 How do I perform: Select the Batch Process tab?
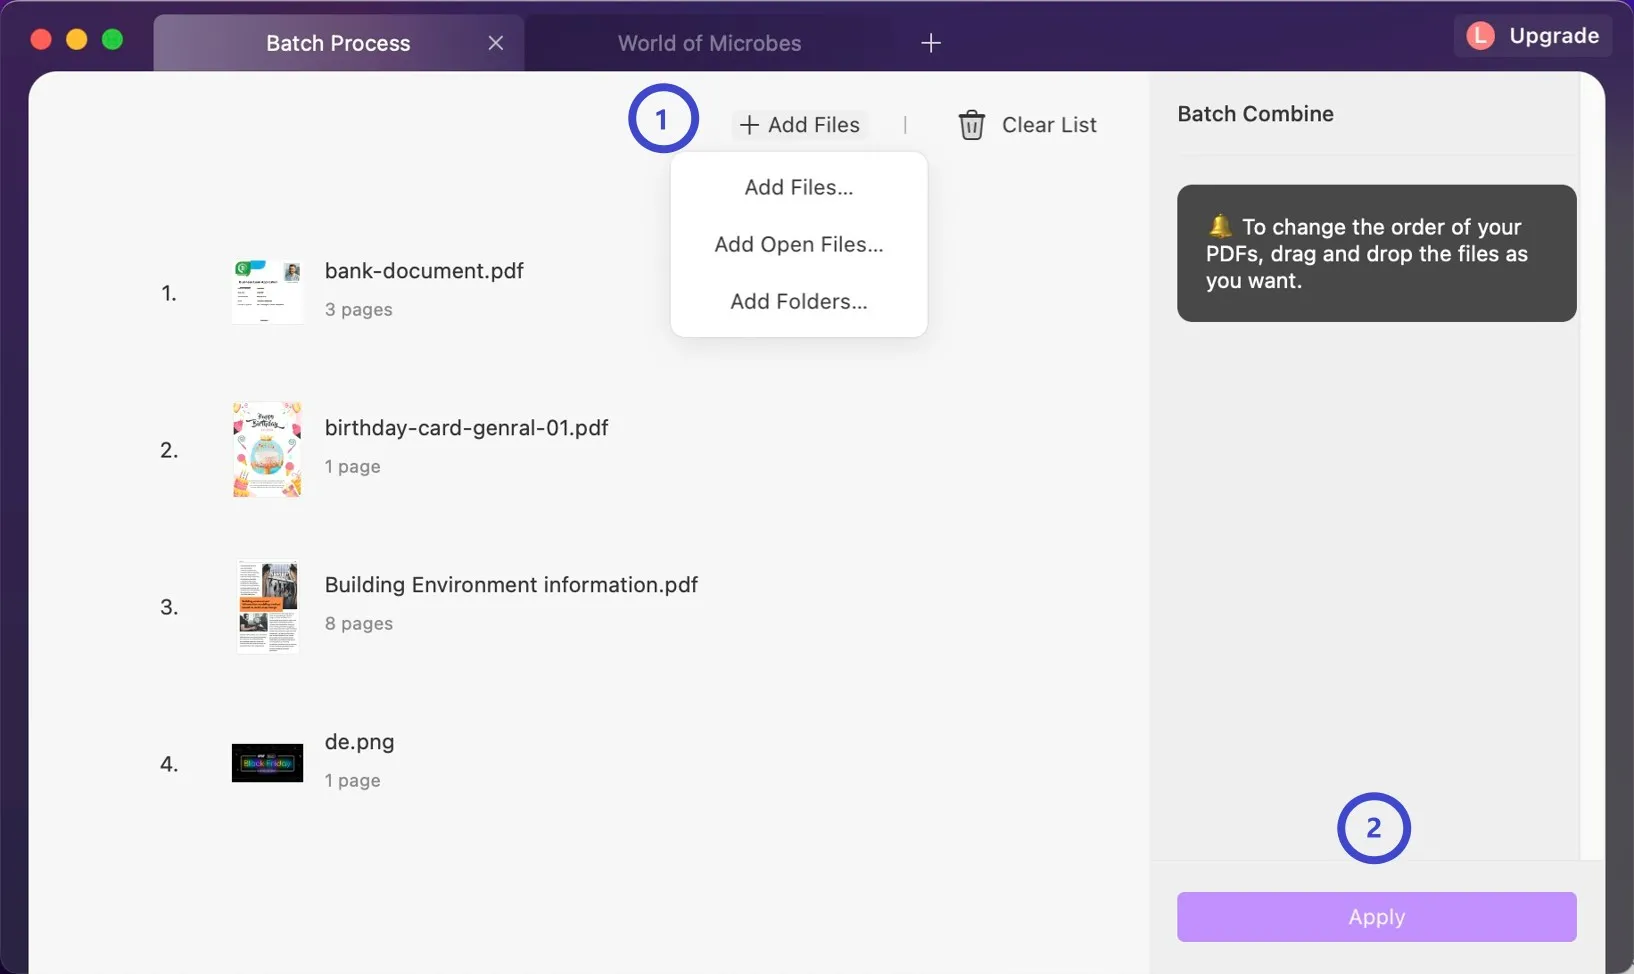(x=338, y=42)
